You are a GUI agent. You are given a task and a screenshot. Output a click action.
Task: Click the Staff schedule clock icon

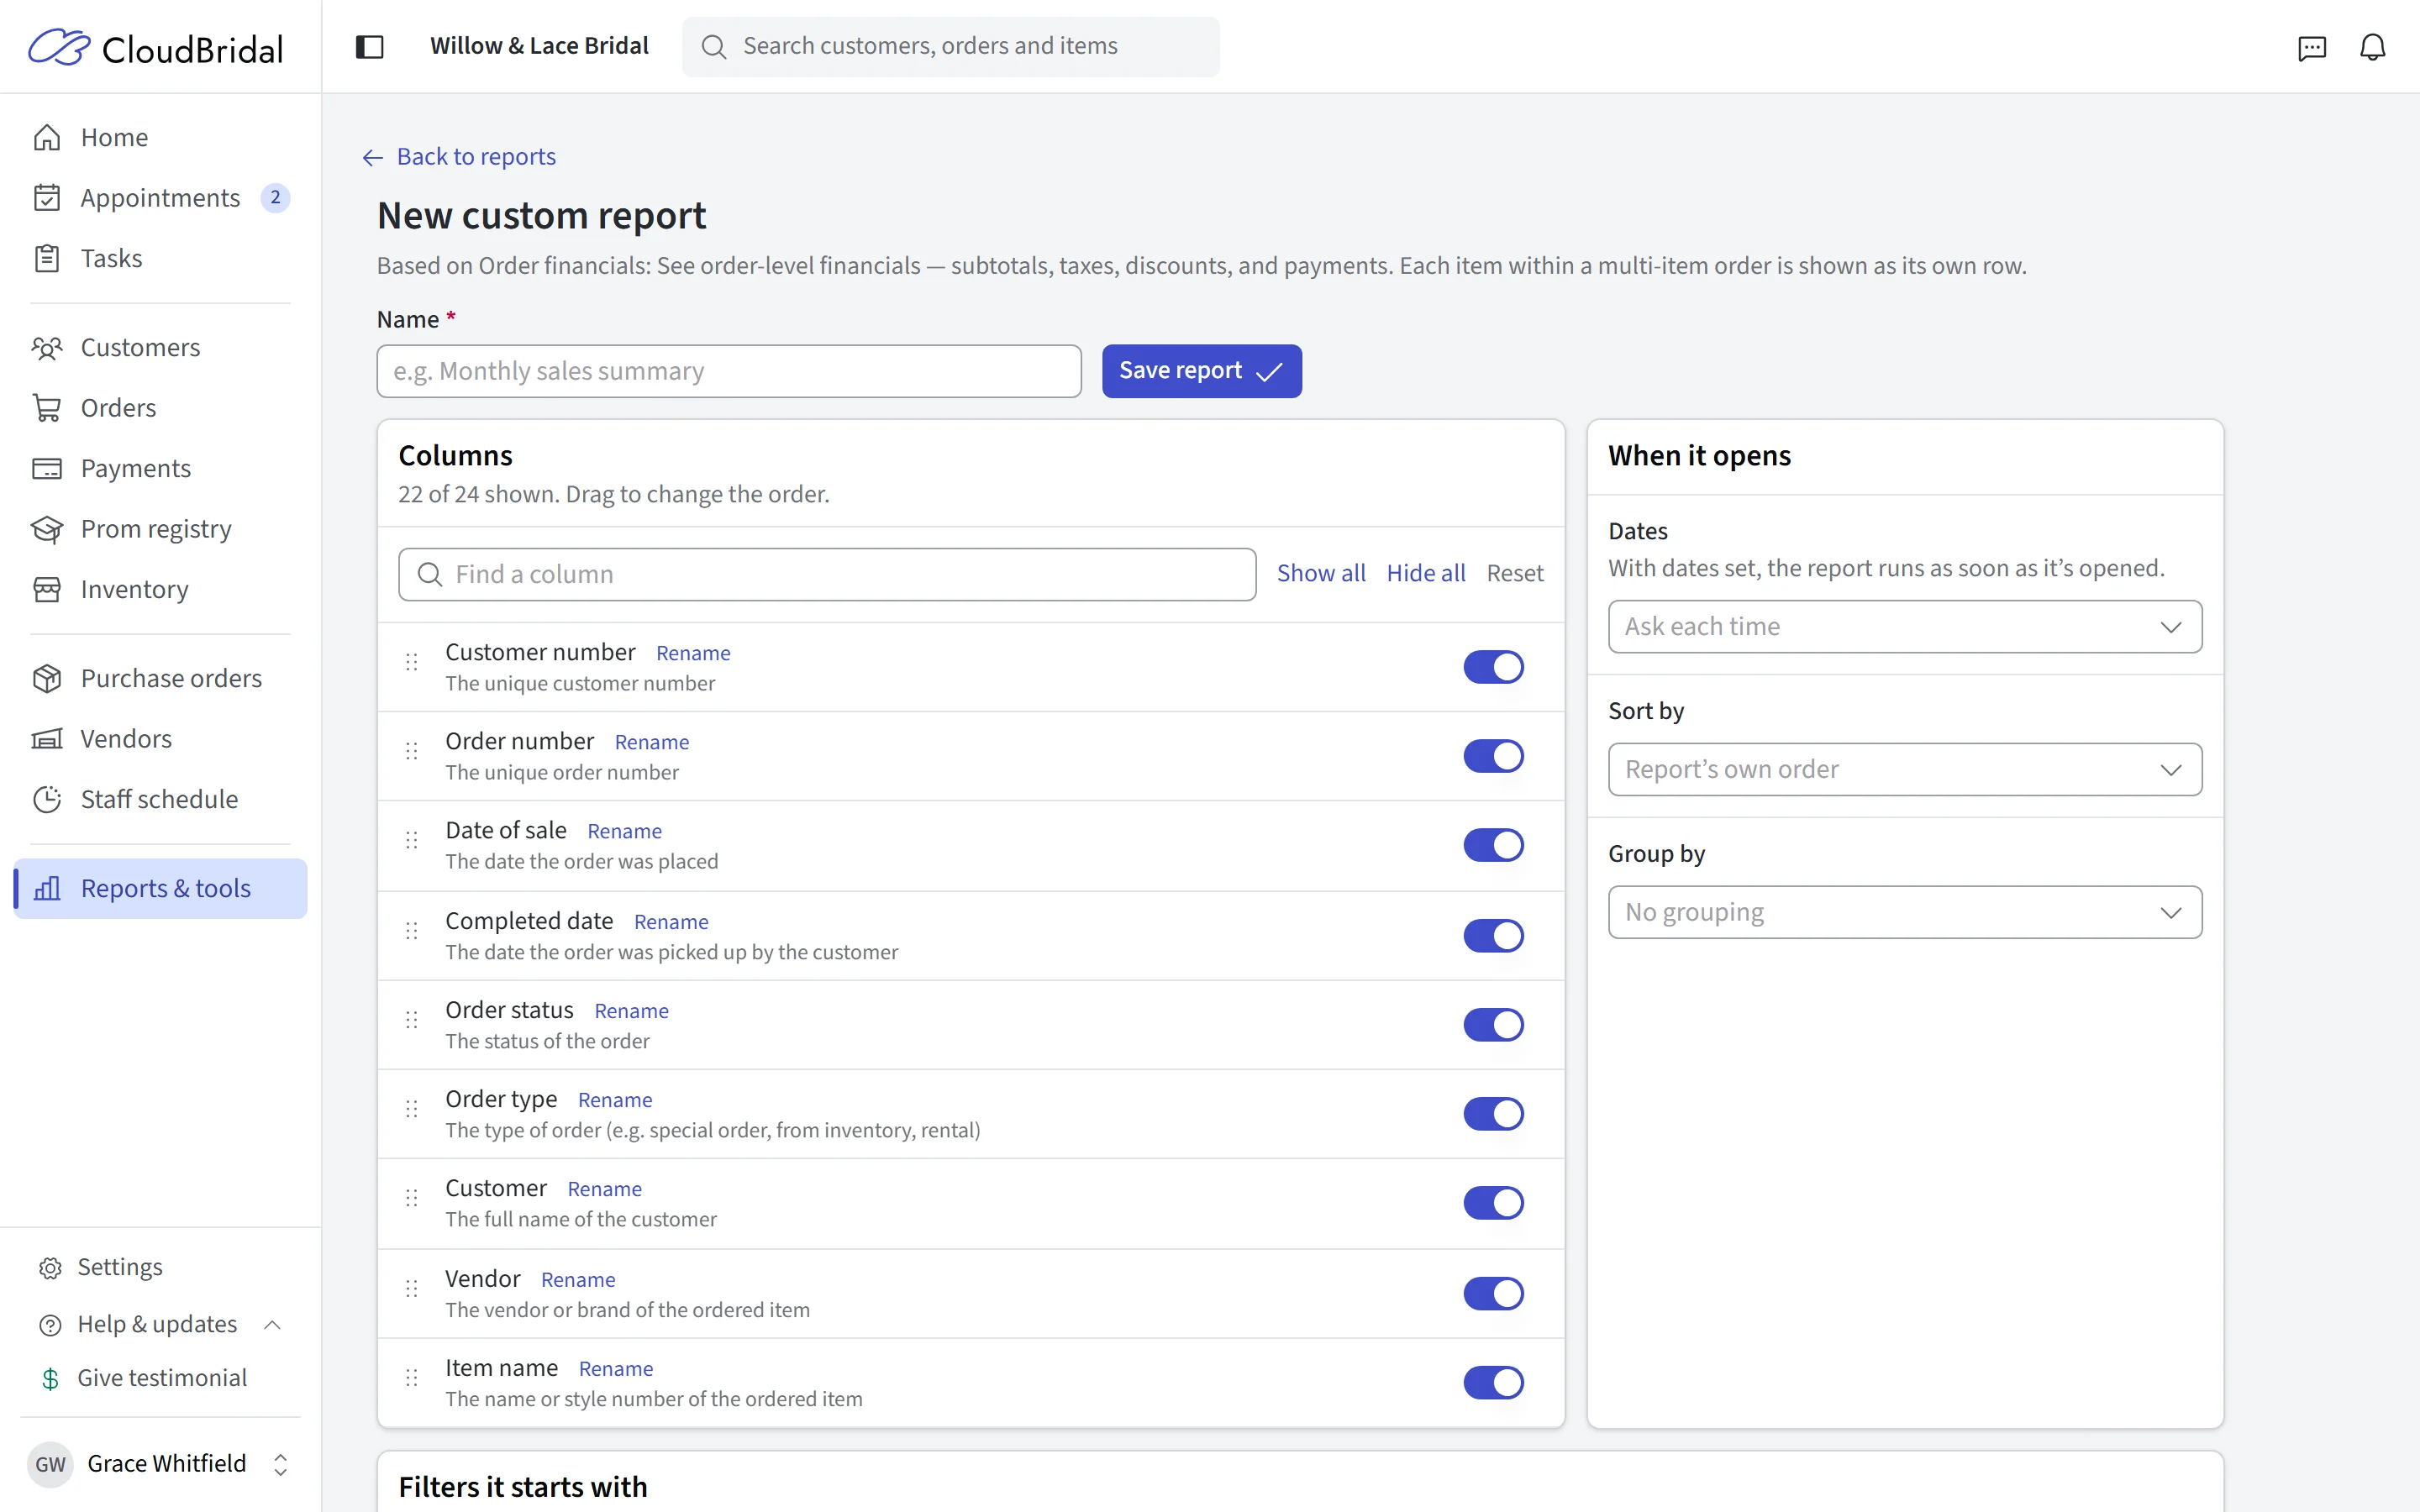pyautogui.click(x=47, y=799)
